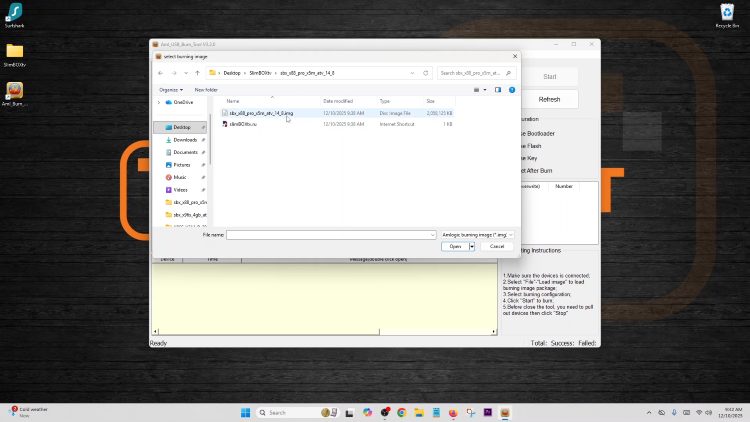Image resolution: width=750 pixels, height=422 pixels.
Task: Click the Recycle Bin desktop icon
Action: (727, 15)
